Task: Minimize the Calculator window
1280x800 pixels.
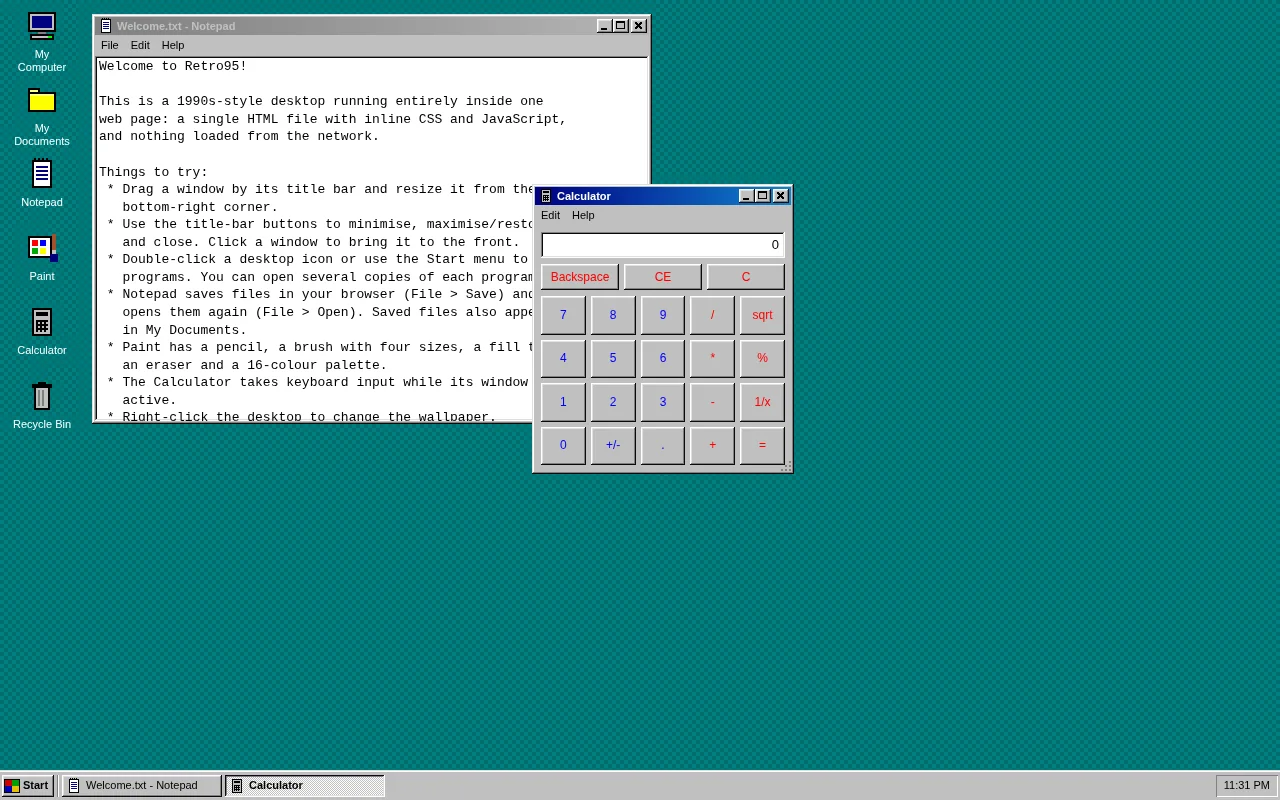Action: pos(746,196)
